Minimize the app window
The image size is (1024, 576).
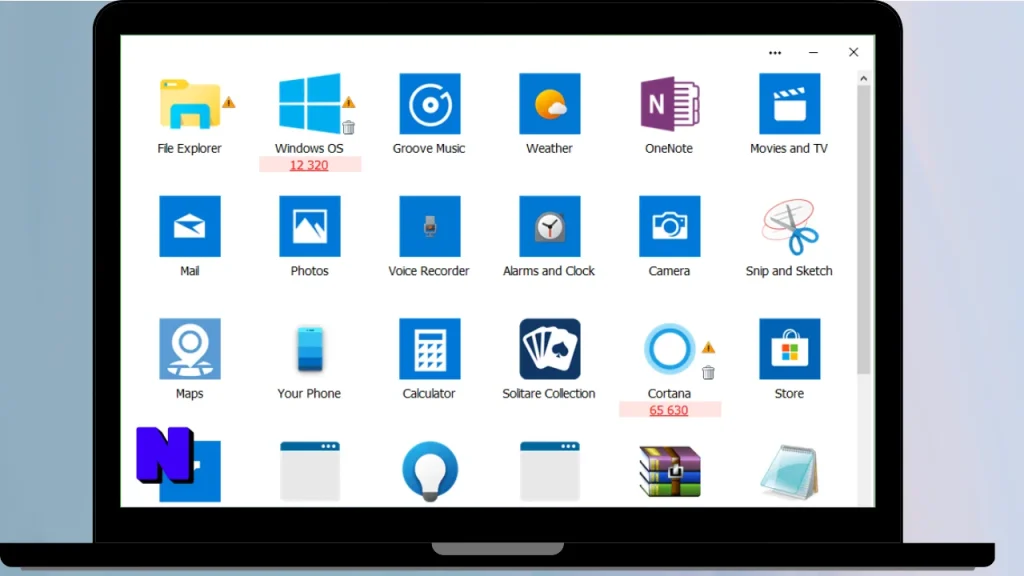pyautogui.click(x=813, y=52)
